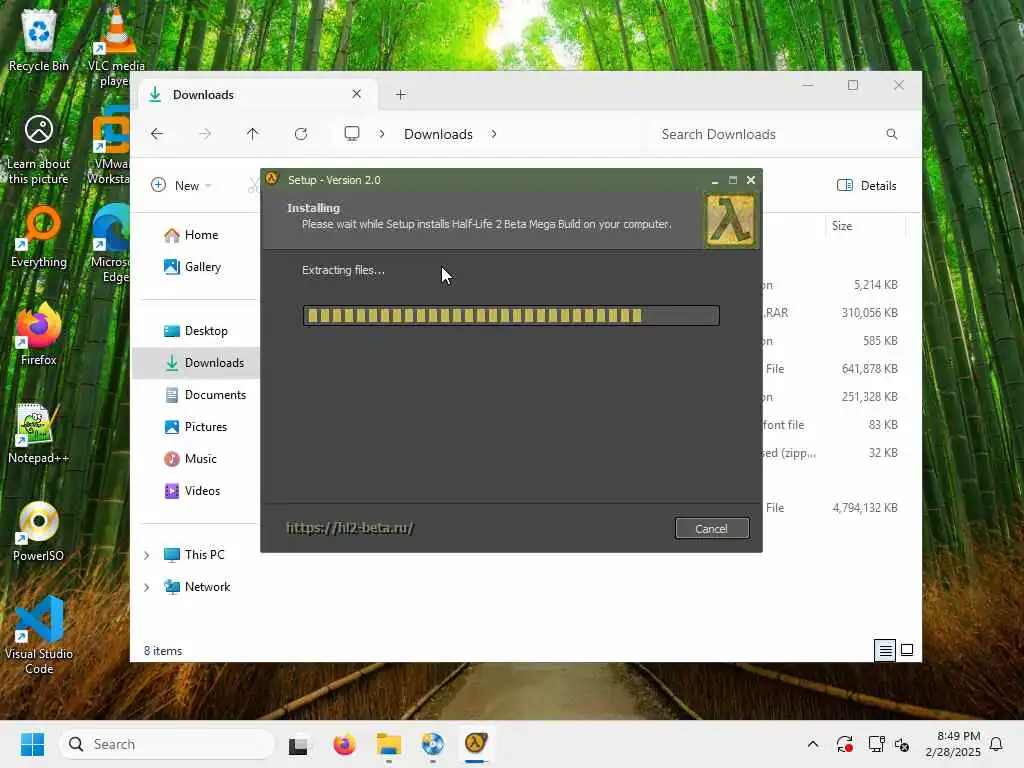Expand chevron before Downloads in address bar
The image size is (1024, 768).
(x=382, y=134)
